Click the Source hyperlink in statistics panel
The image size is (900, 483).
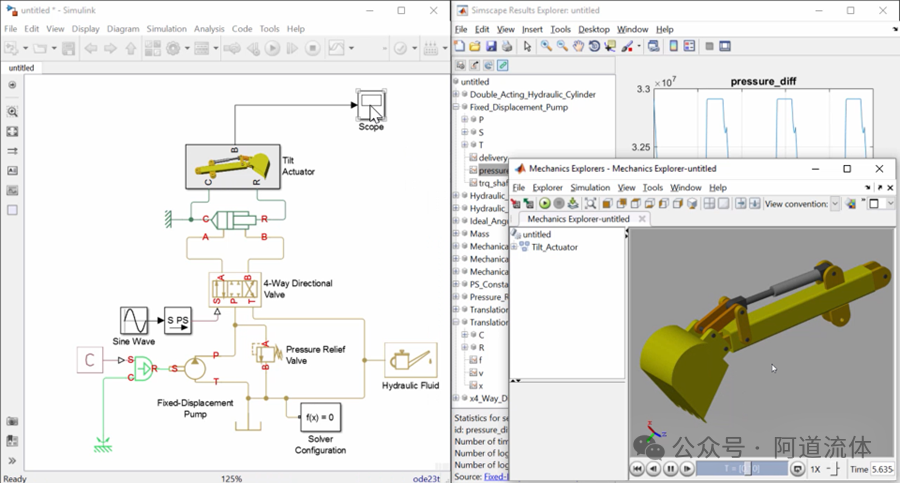(x=494, y=477)
